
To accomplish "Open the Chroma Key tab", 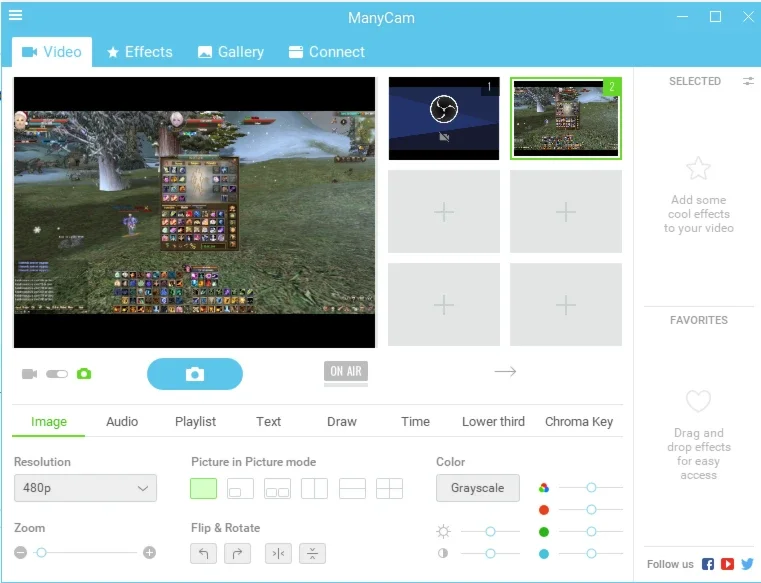I will click(579, 421).
